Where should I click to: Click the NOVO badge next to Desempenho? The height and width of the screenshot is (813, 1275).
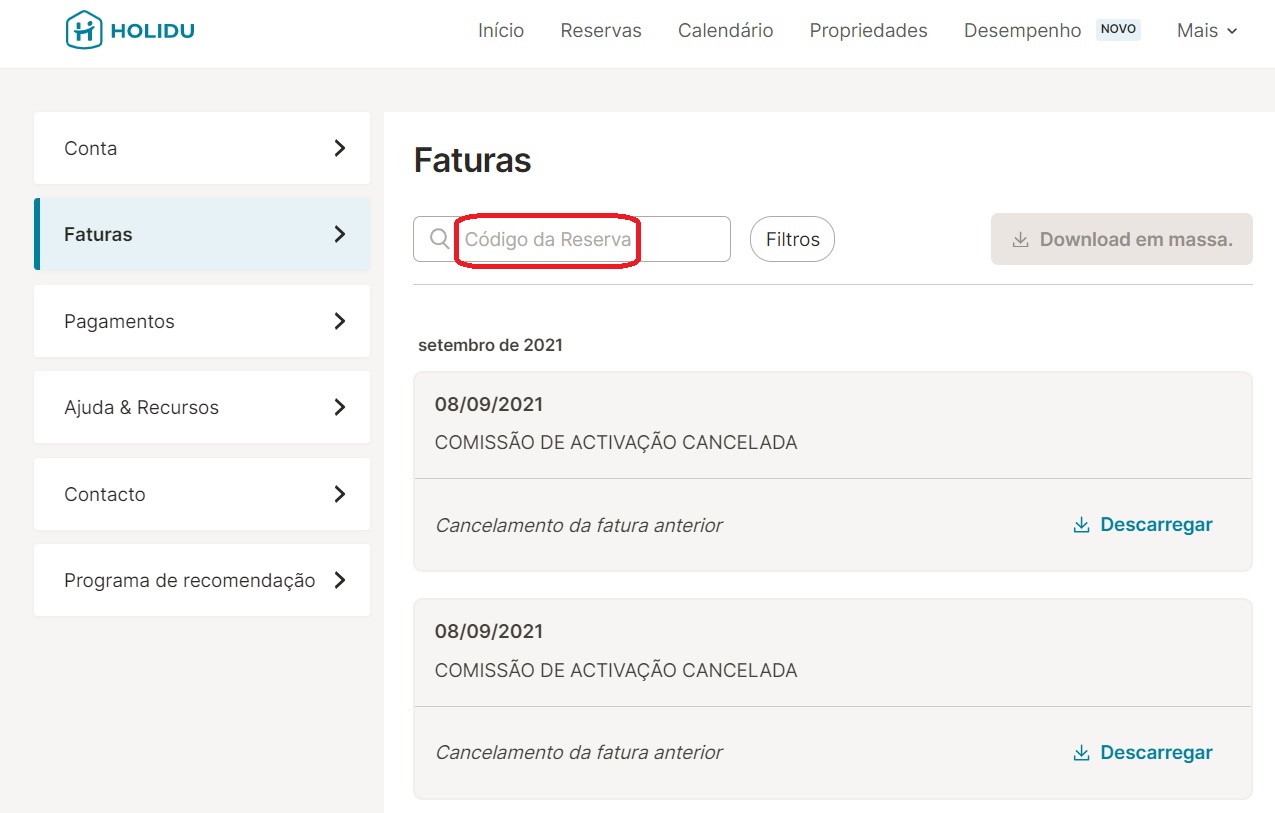click(1117, 29)
